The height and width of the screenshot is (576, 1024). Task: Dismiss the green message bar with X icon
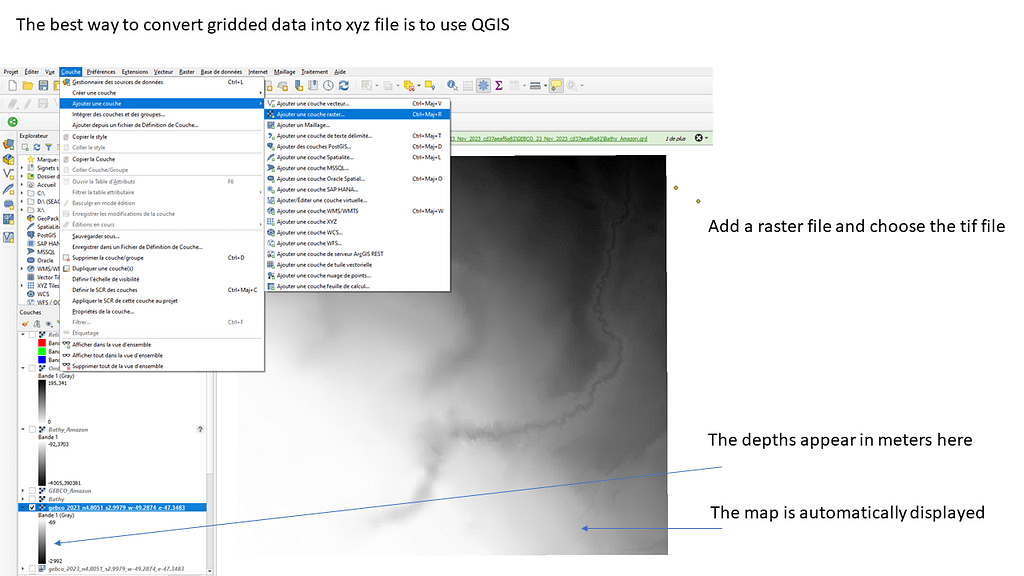point(699,138)
